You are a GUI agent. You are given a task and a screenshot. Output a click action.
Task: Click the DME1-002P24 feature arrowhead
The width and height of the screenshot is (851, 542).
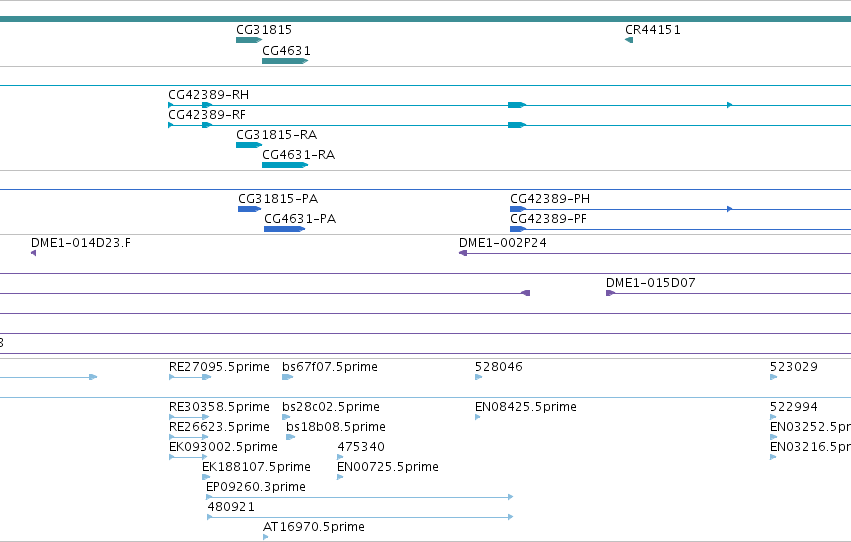tap(463, 253)
